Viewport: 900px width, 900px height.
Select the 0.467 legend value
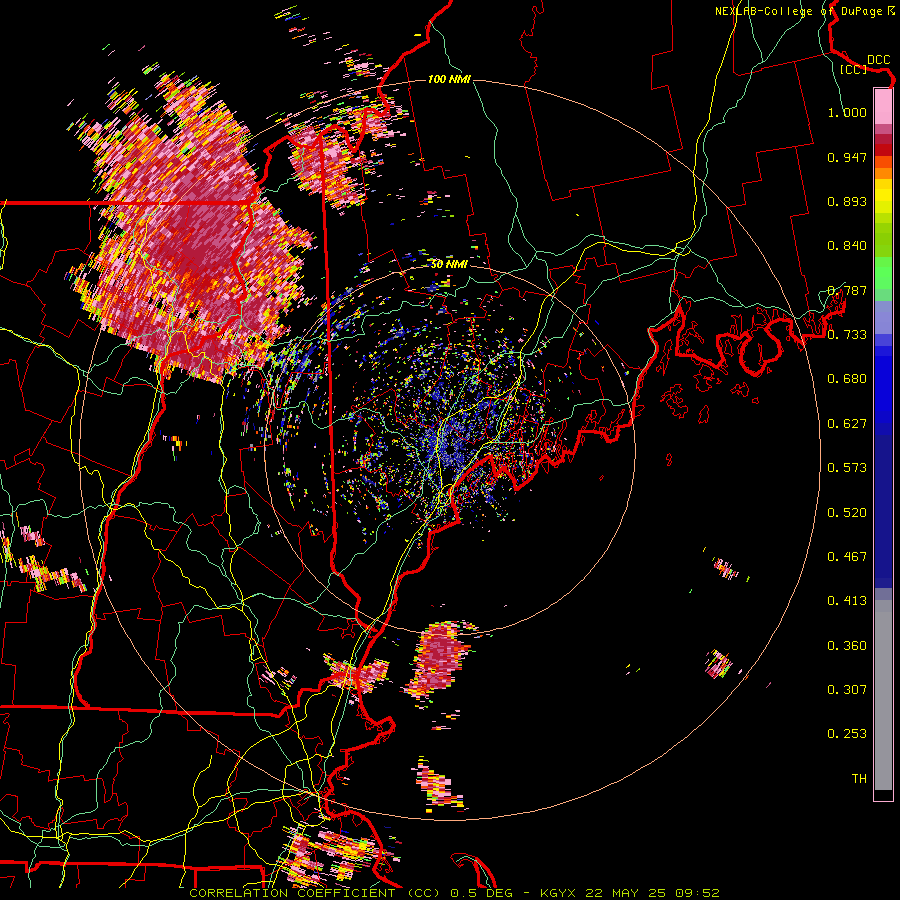point(847,557)
